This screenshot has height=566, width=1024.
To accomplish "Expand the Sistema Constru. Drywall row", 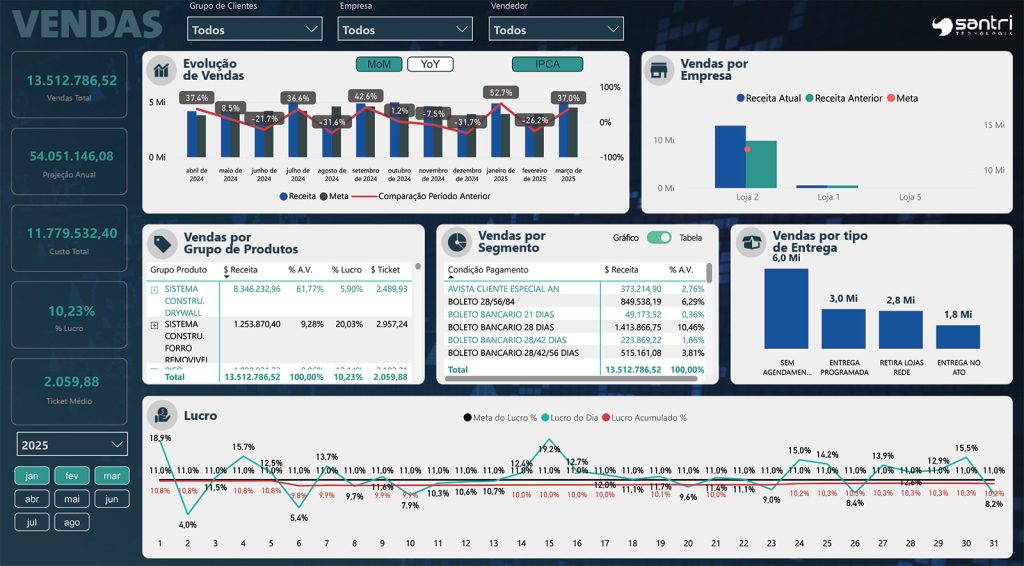I will pos(154,289).
